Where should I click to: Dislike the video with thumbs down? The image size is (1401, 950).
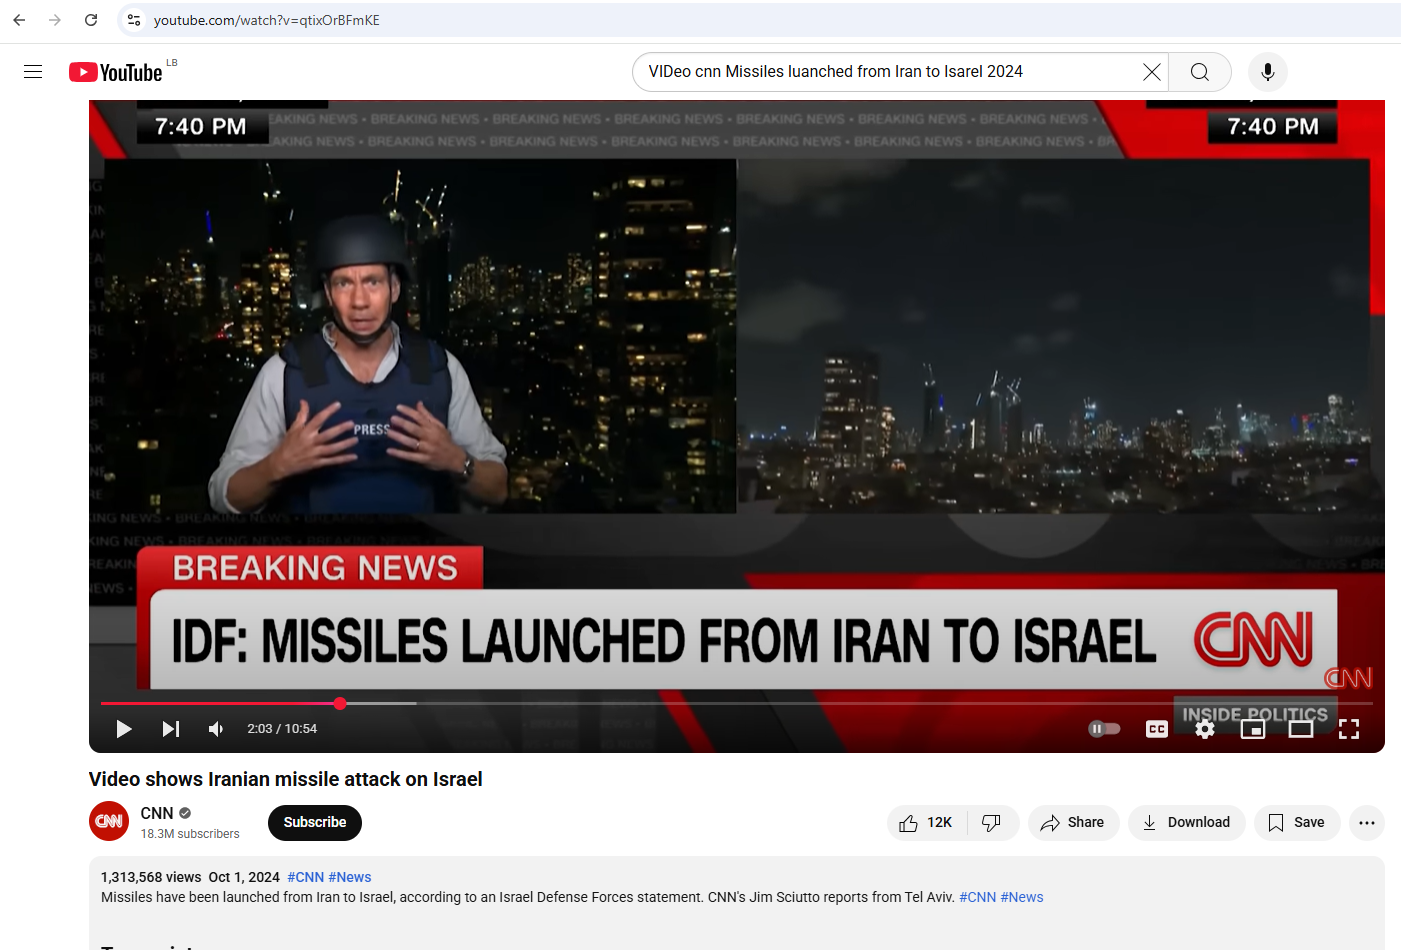coord(992,823)
